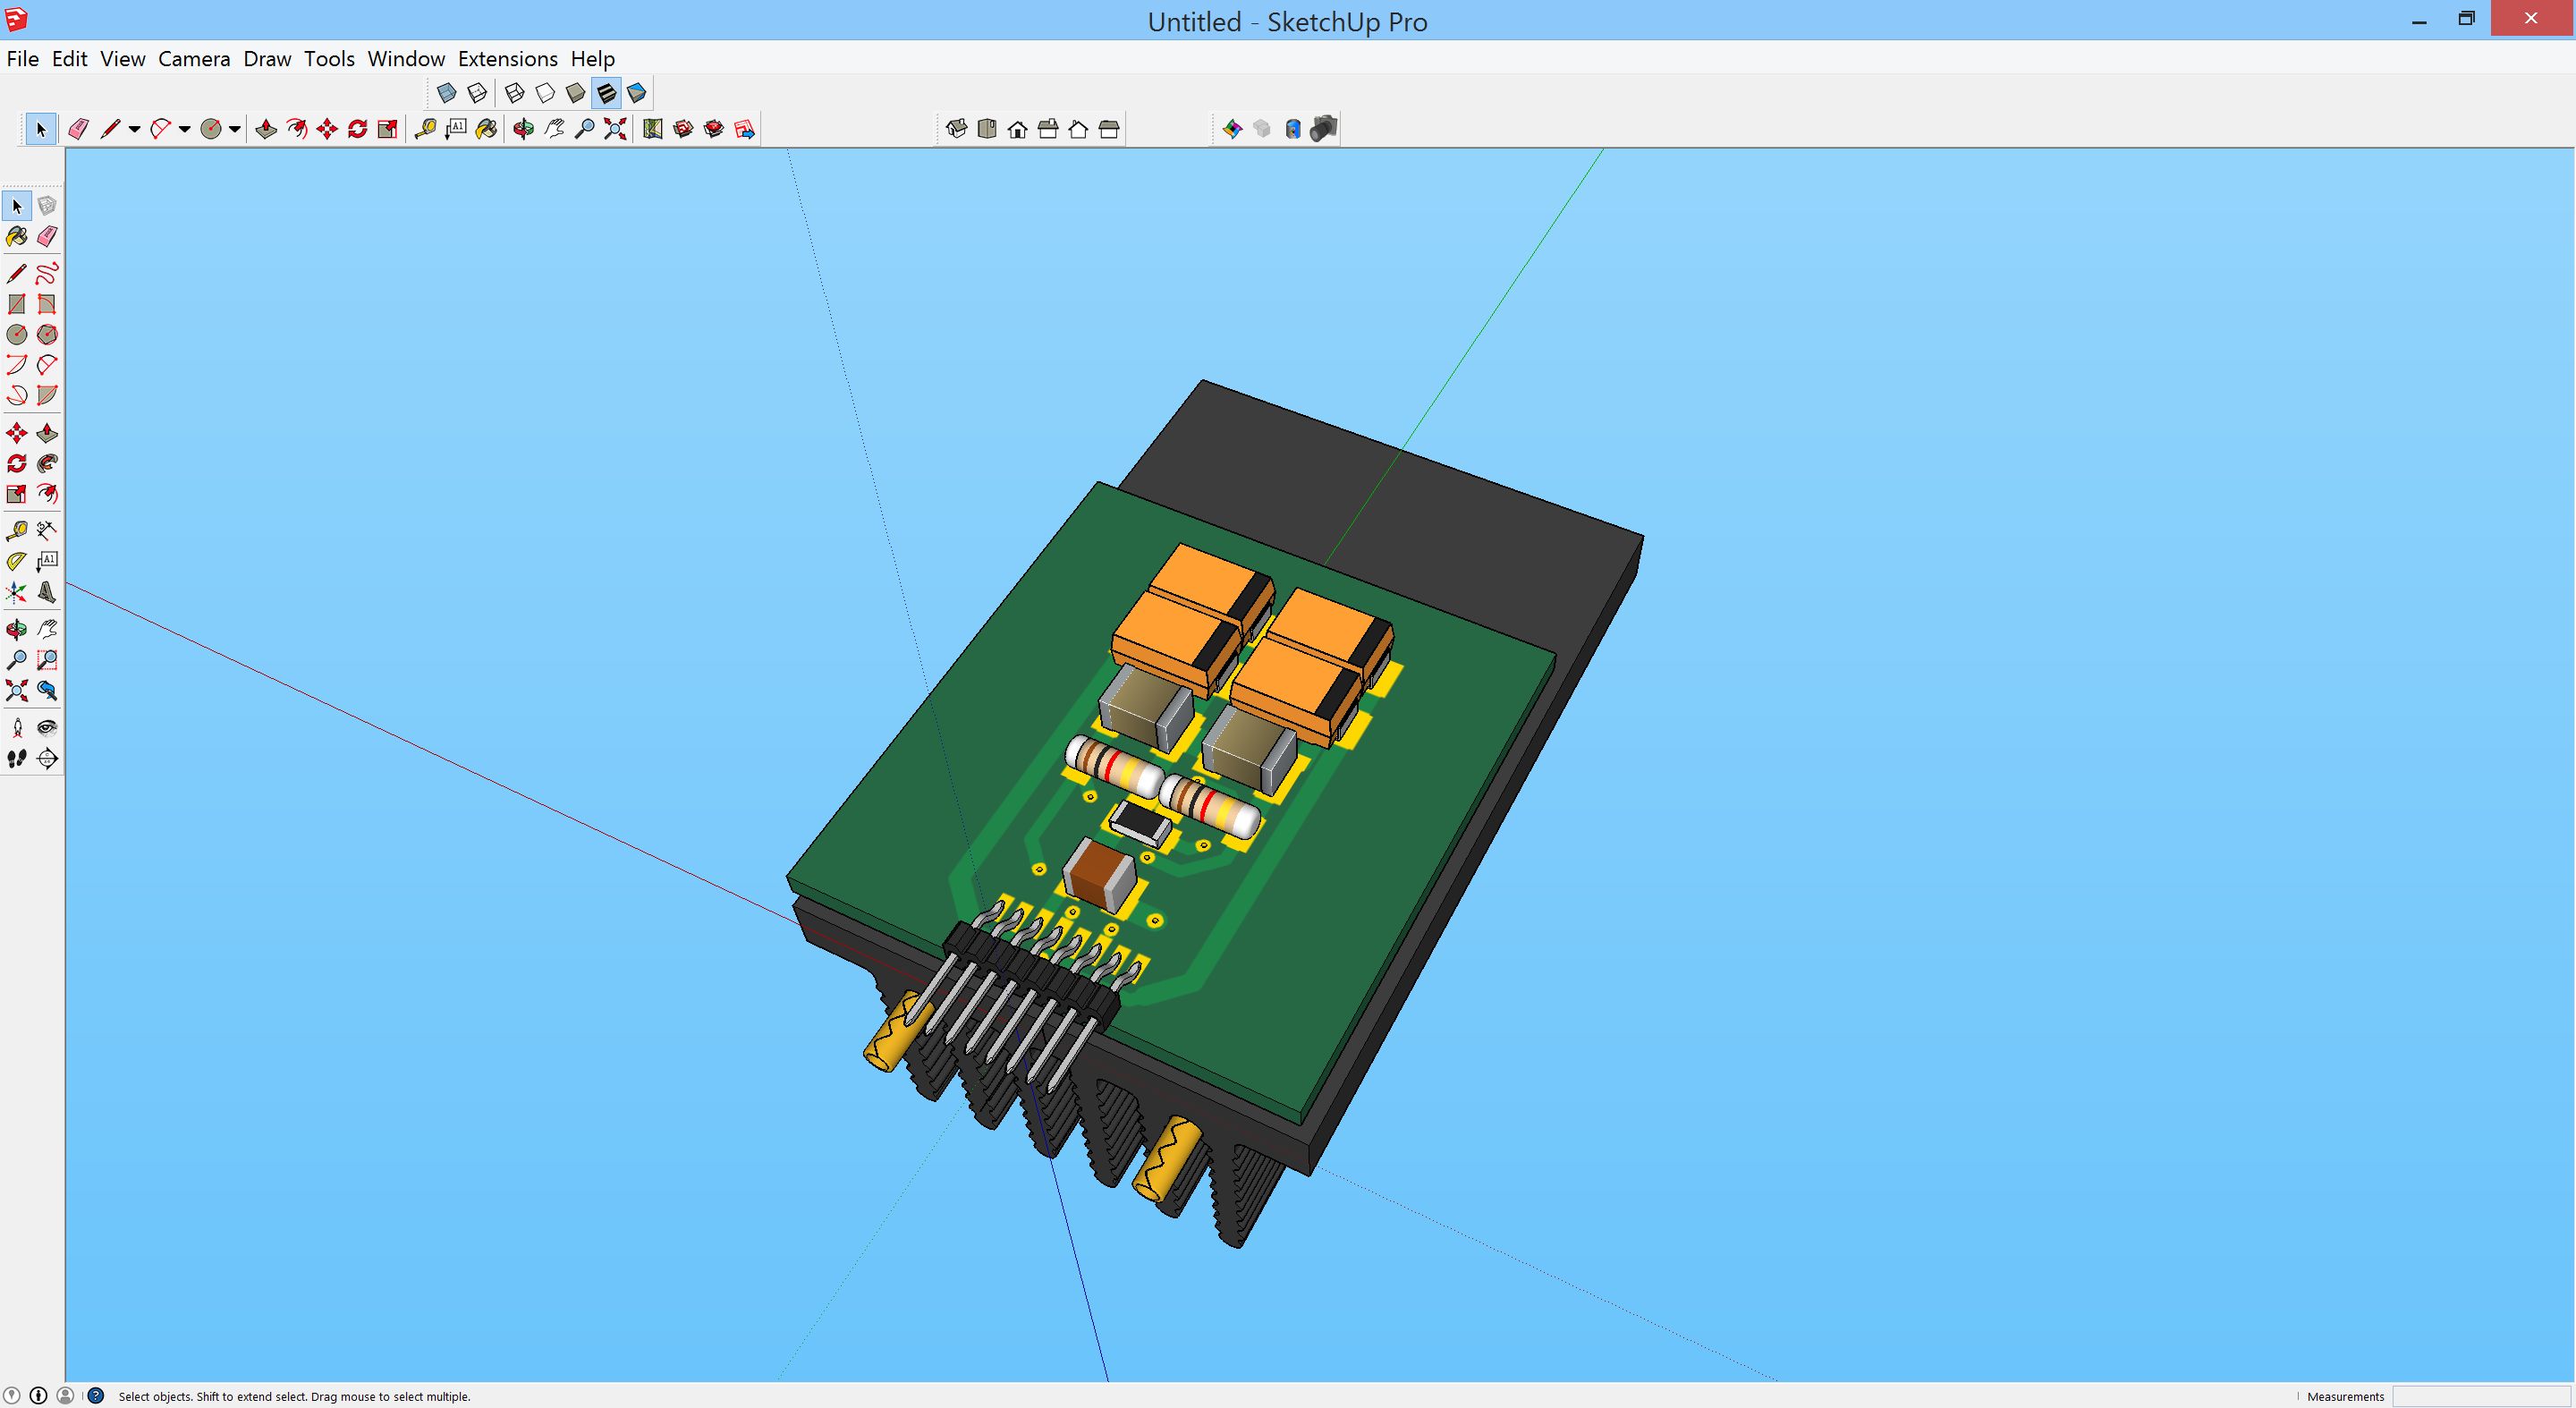Switch to Iso view
This screenshot has width=2576, height=1408.
pyautogui.click(x=956, y=129)
